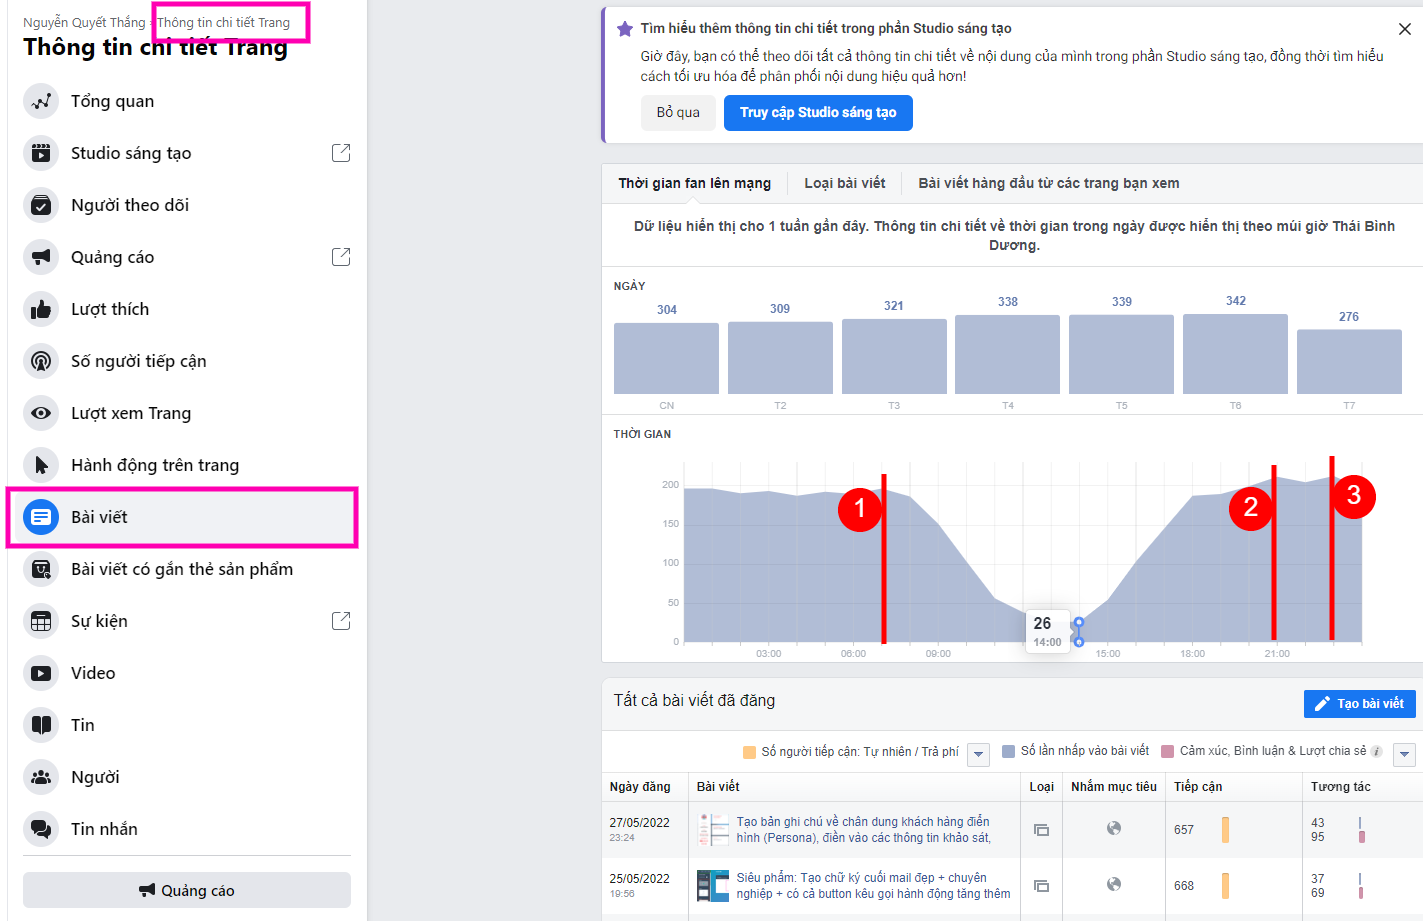
Task: Click post type icon for 27/05/2022 row
Action: point(1041,830)
